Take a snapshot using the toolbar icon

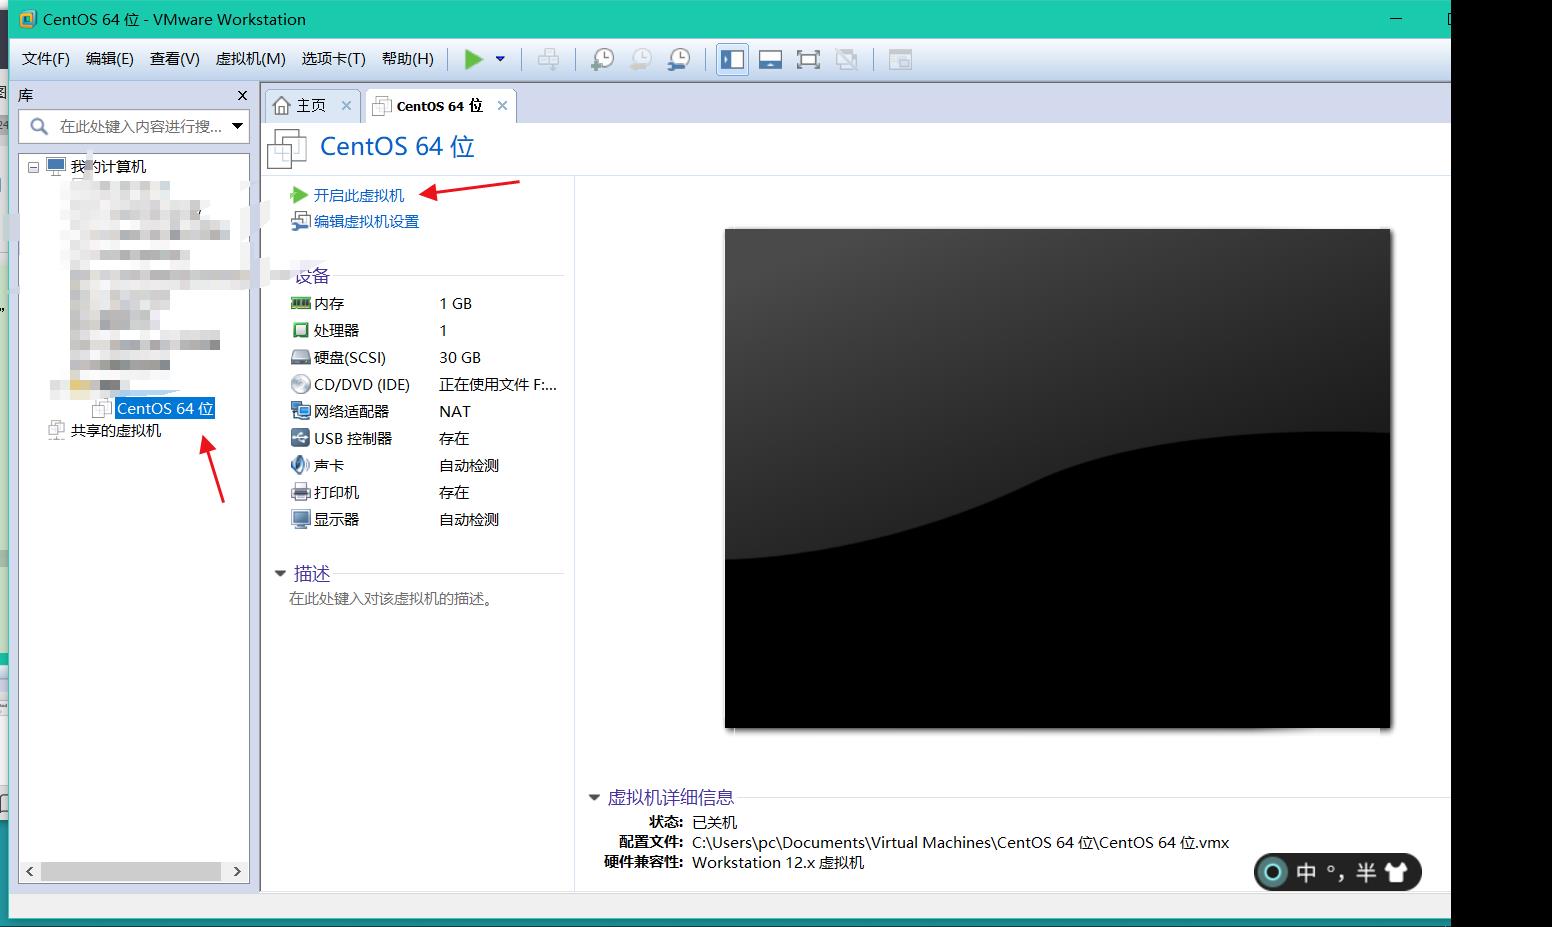pos(602,60)
